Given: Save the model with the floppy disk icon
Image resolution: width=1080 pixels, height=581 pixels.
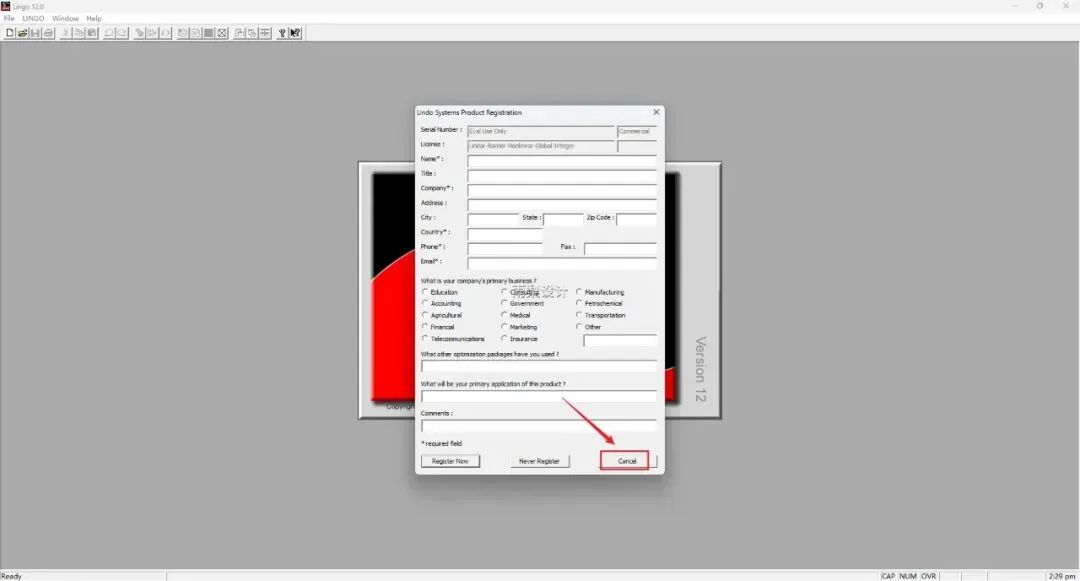Looking at the screenshot, I should coord(36,32).
